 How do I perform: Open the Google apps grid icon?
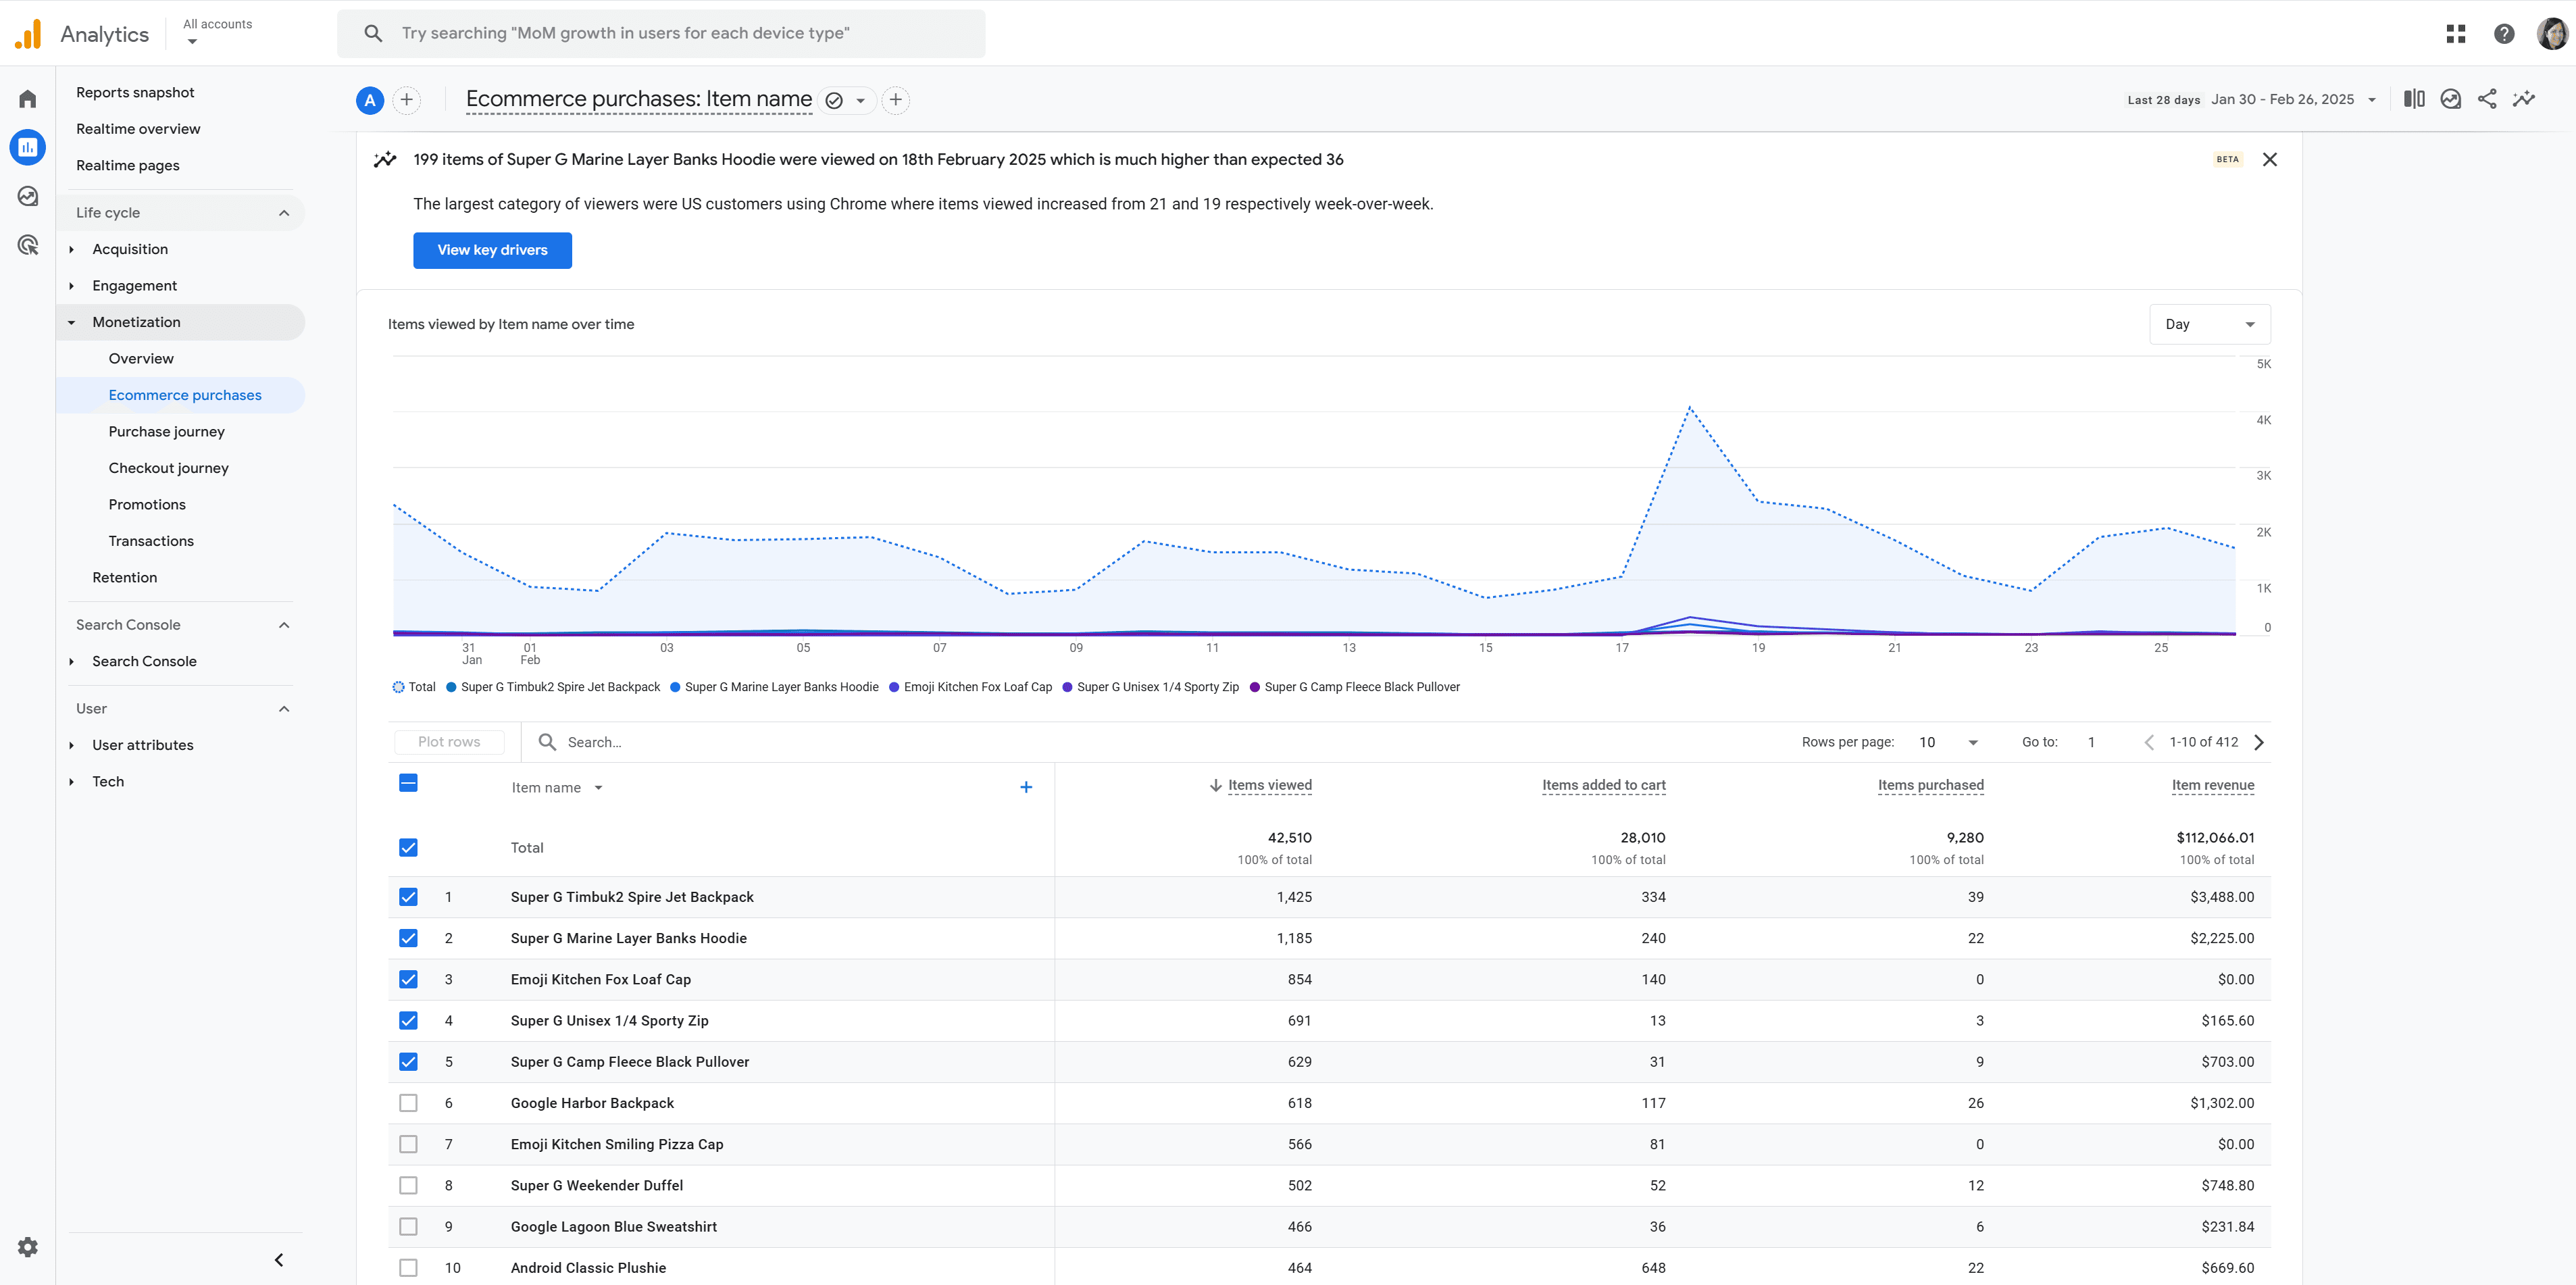[x=2455, y=34]
